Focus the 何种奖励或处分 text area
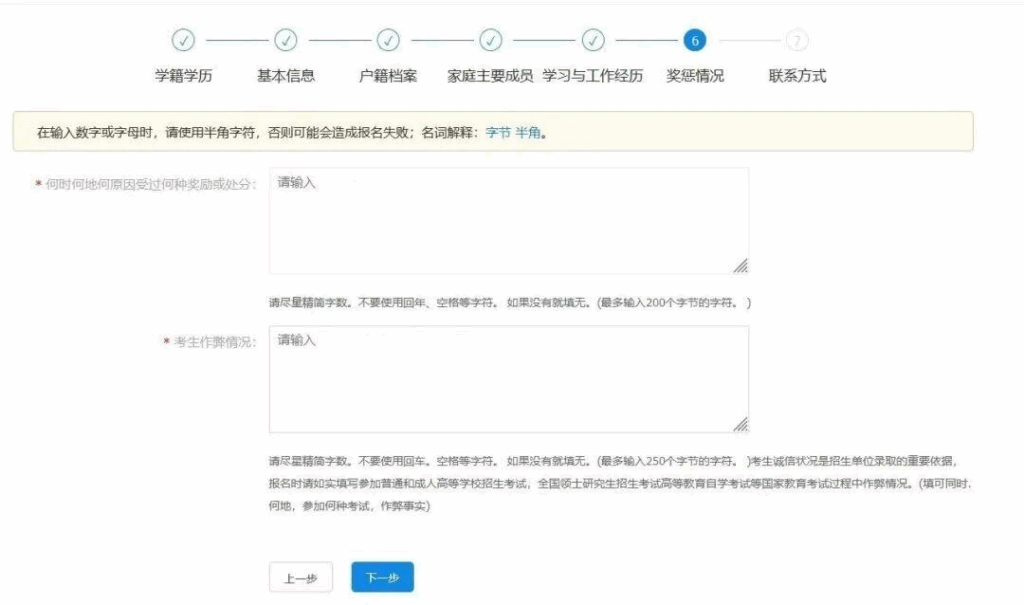The image size is (1024, 605). (x=508, y=220)
